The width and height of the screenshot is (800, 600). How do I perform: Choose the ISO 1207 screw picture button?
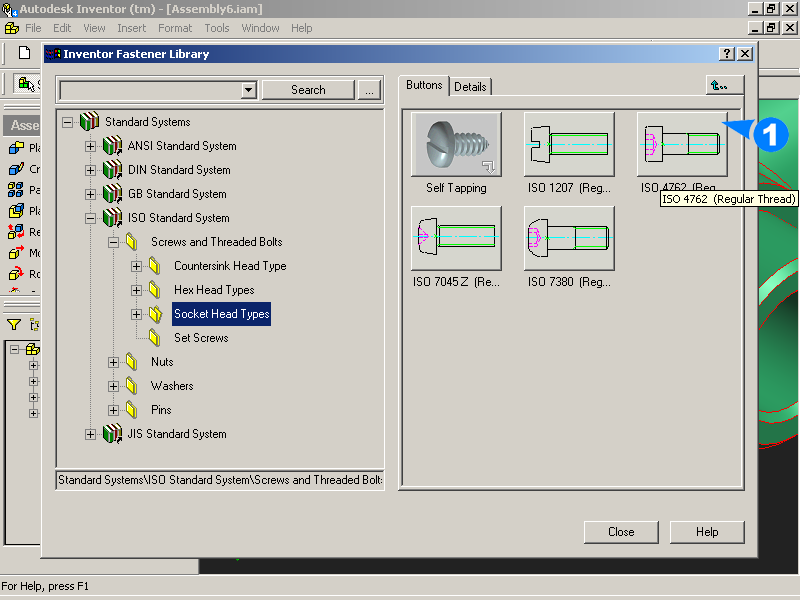pos(569,144)
